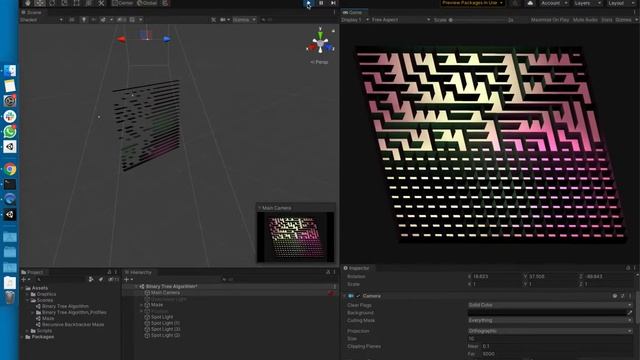Viewport: 640px width, 360px height.
Task: Open the Free Aspect dropdown
Action: pyautogui.click(x=401, y=20)
